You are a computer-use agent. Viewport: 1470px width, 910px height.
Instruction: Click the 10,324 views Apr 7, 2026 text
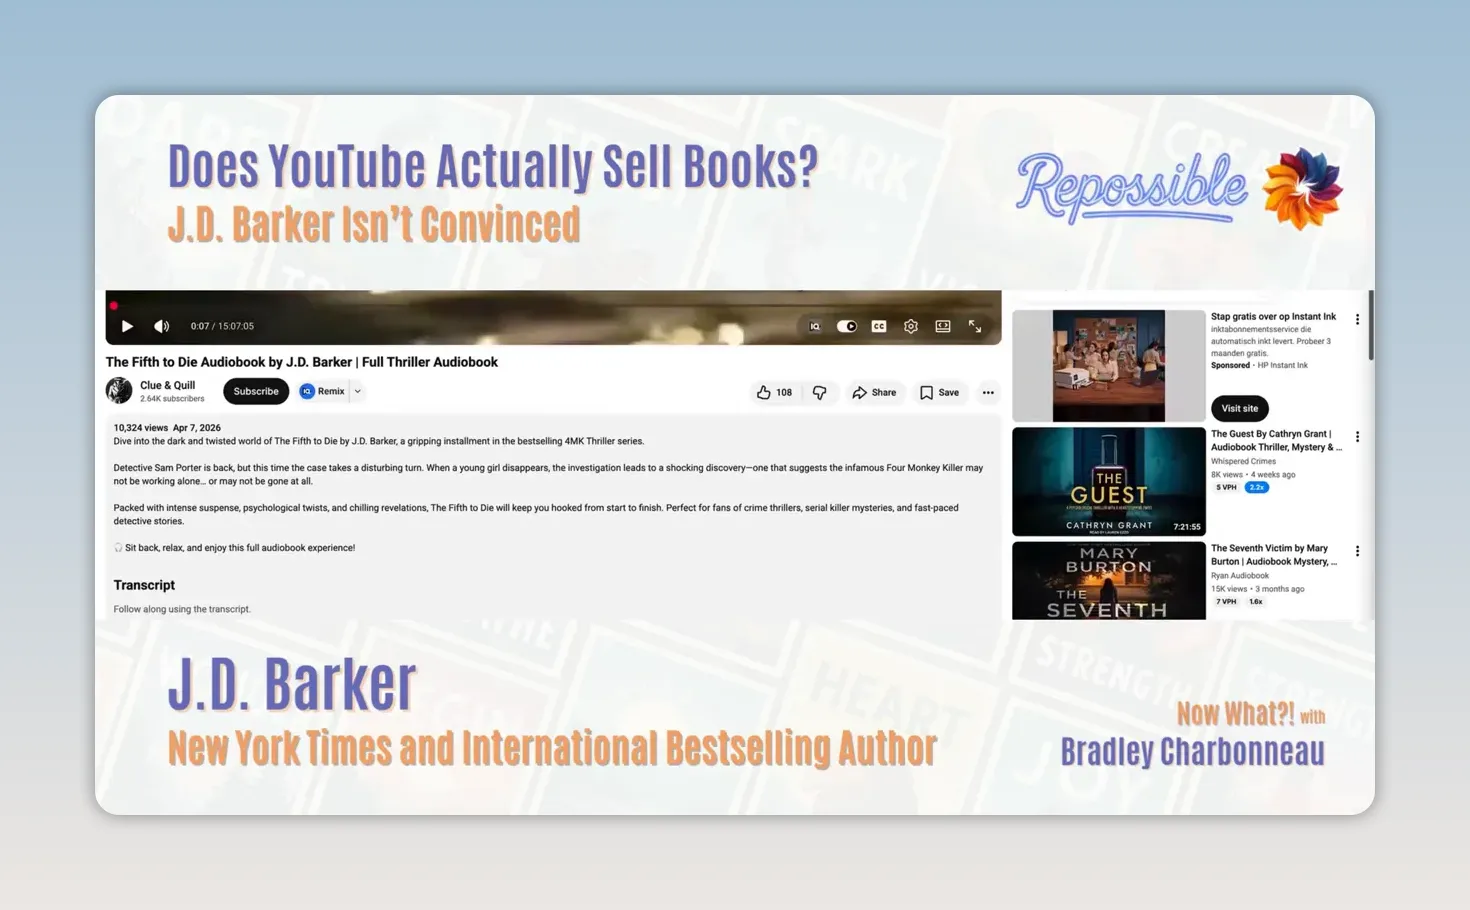click(167, 427)
